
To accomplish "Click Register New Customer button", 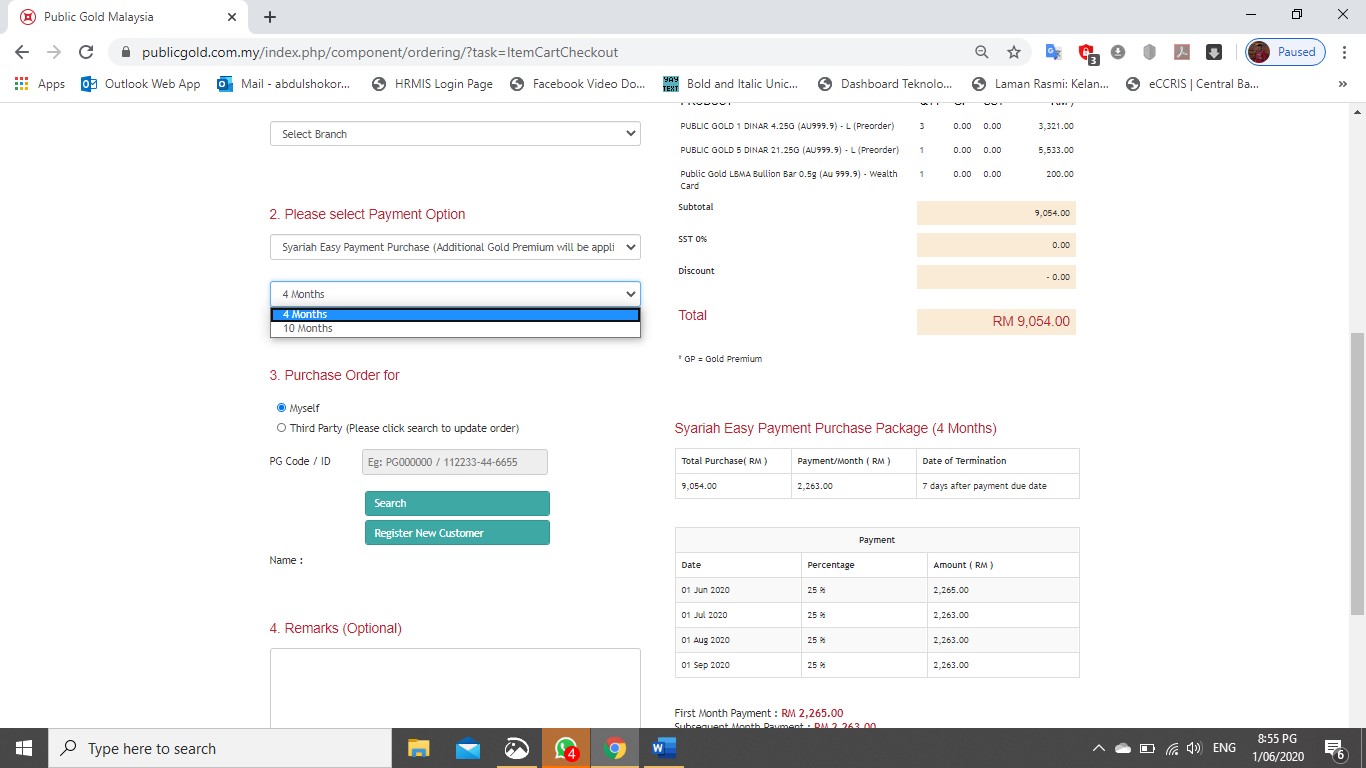I will [457, 533].
